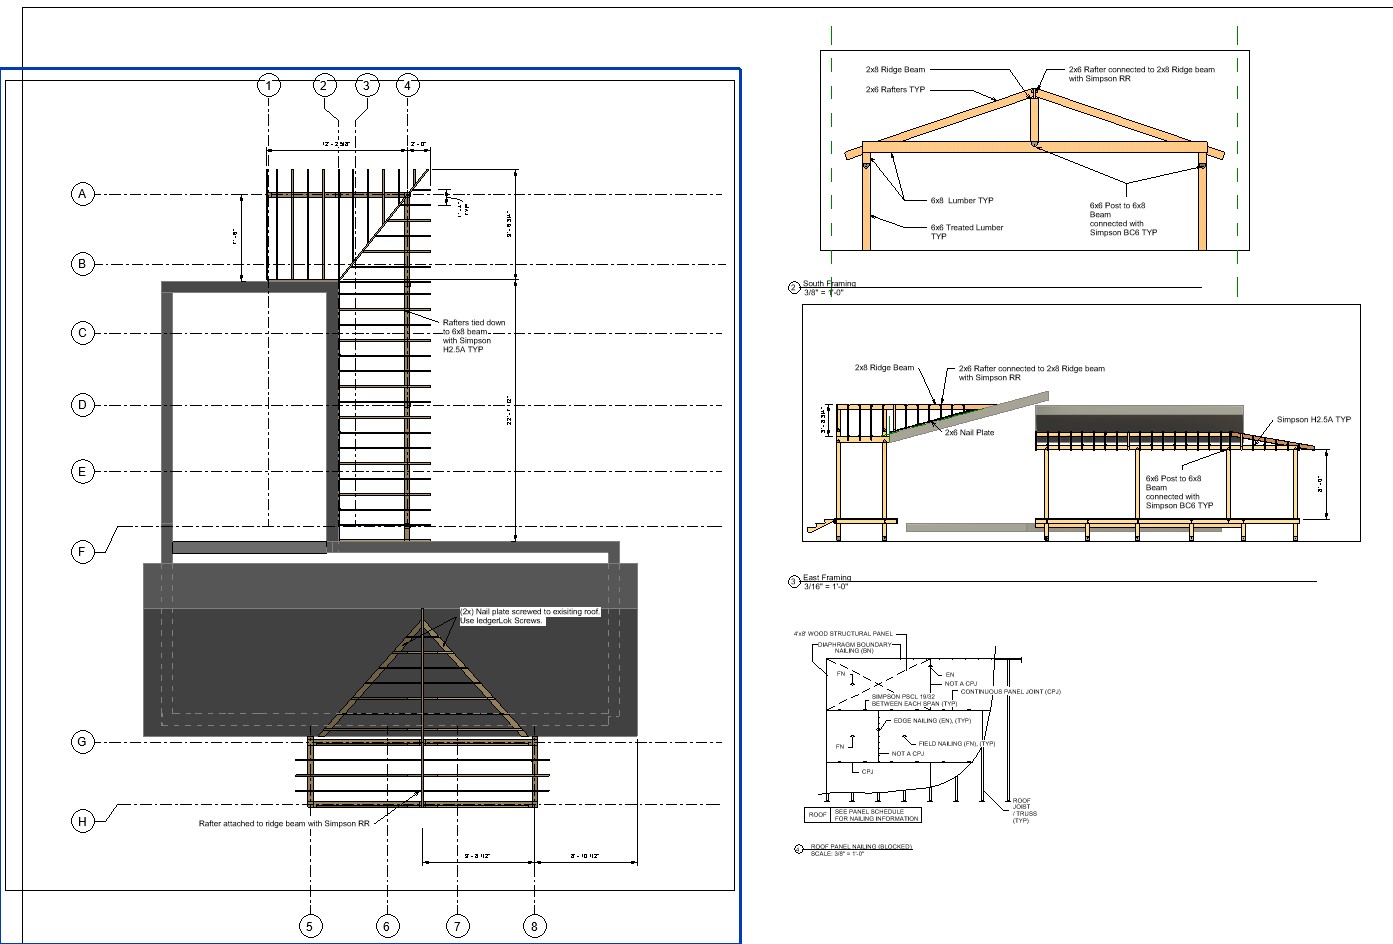Select South Framing '2x6 Rafter connected to 2x8 Ridge beam' note
This screenshot has height=944, width=1393.
point(1141,74)
